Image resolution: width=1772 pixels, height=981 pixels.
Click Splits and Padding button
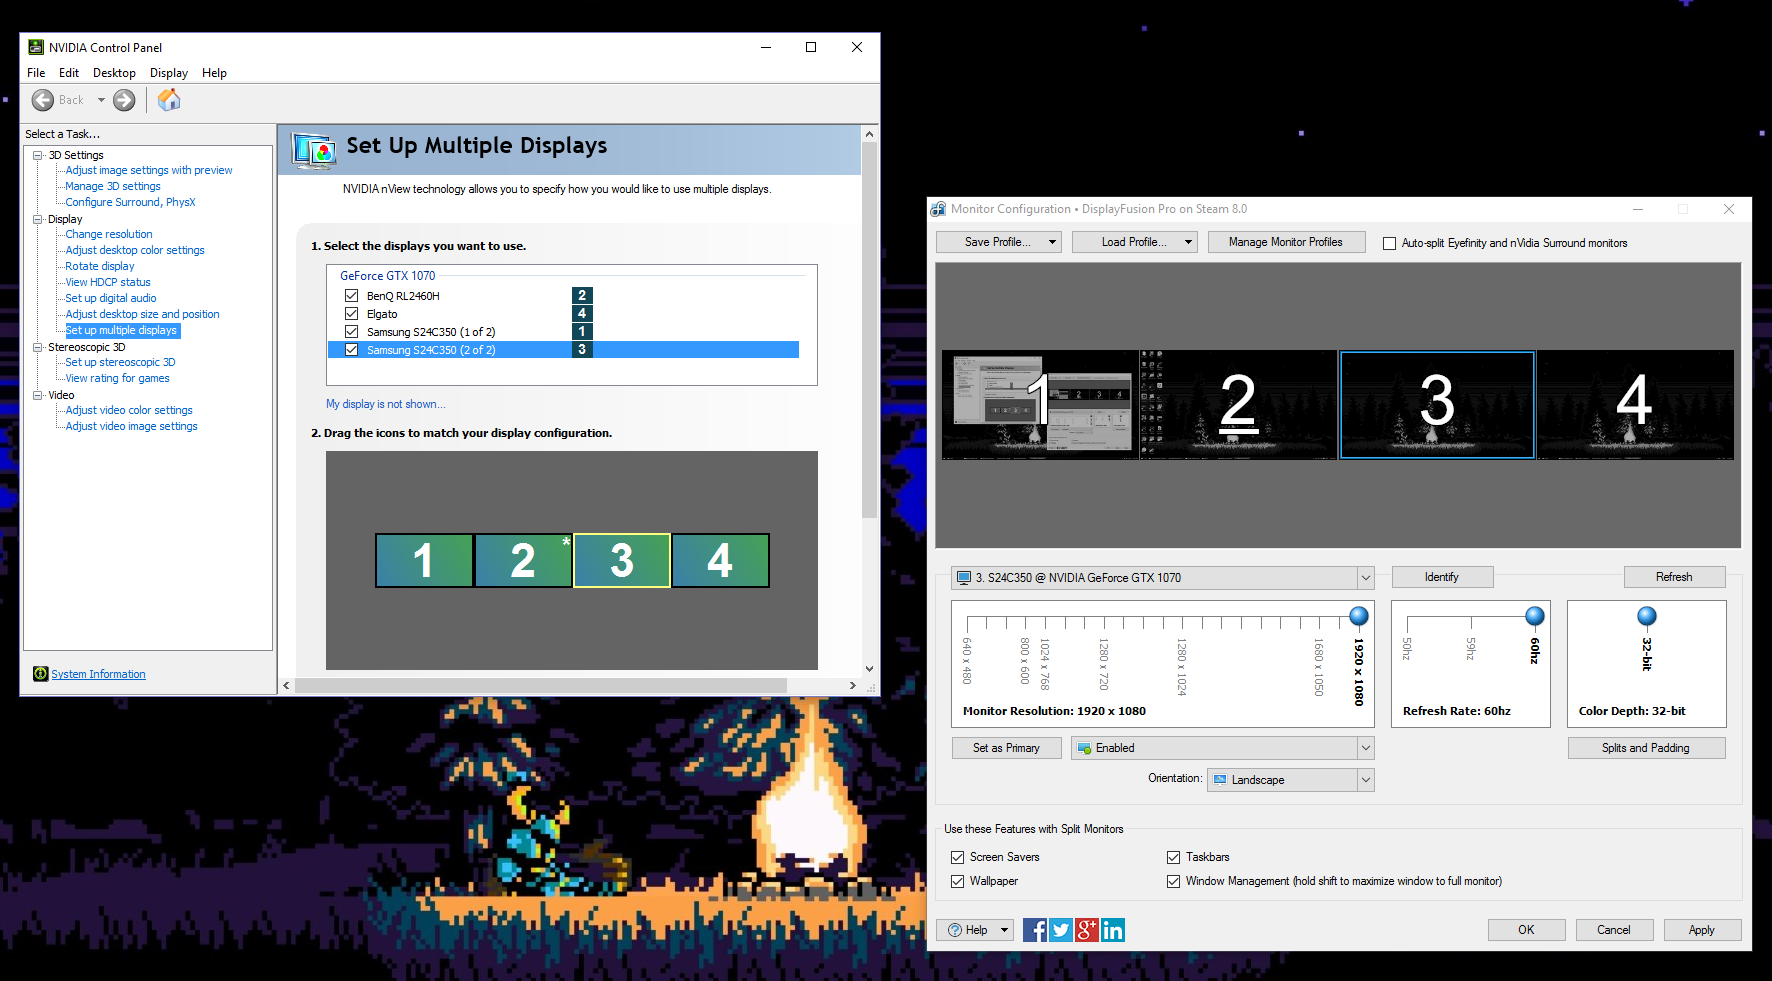(1646, 748)
